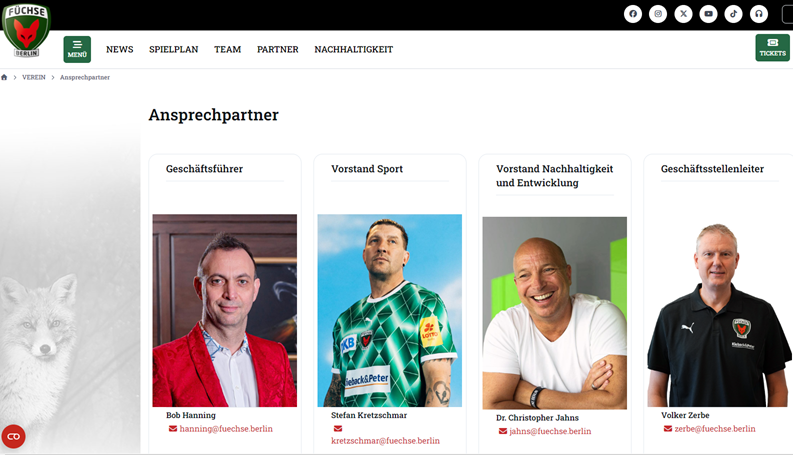This screenshot has width=793, height=455.
Task: Click Stefan Kretzschmar's photo
Action: coord(389,310)
